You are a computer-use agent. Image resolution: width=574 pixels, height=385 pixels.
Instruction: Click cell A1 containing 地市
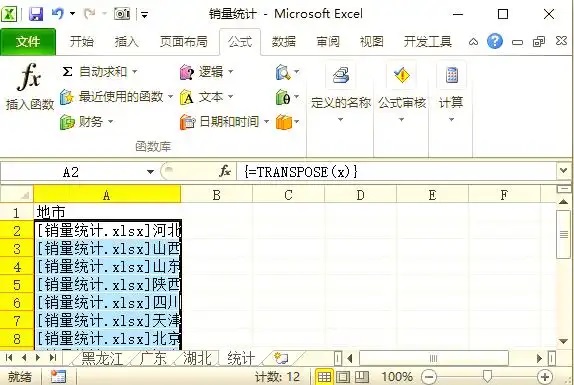(x=107, y=212)
